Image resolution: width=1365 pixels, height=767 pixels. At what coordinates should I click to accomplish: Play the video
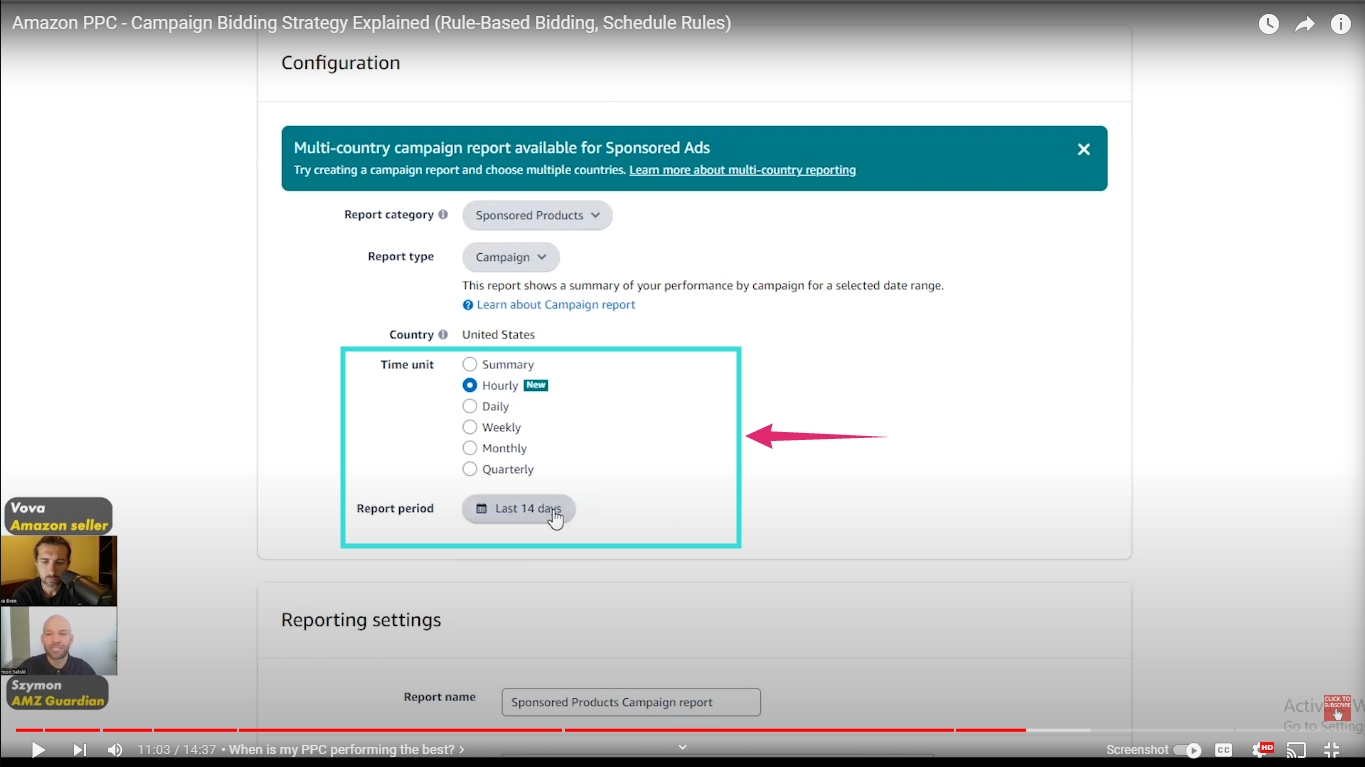pyautogui.click(x=38, y=750)
